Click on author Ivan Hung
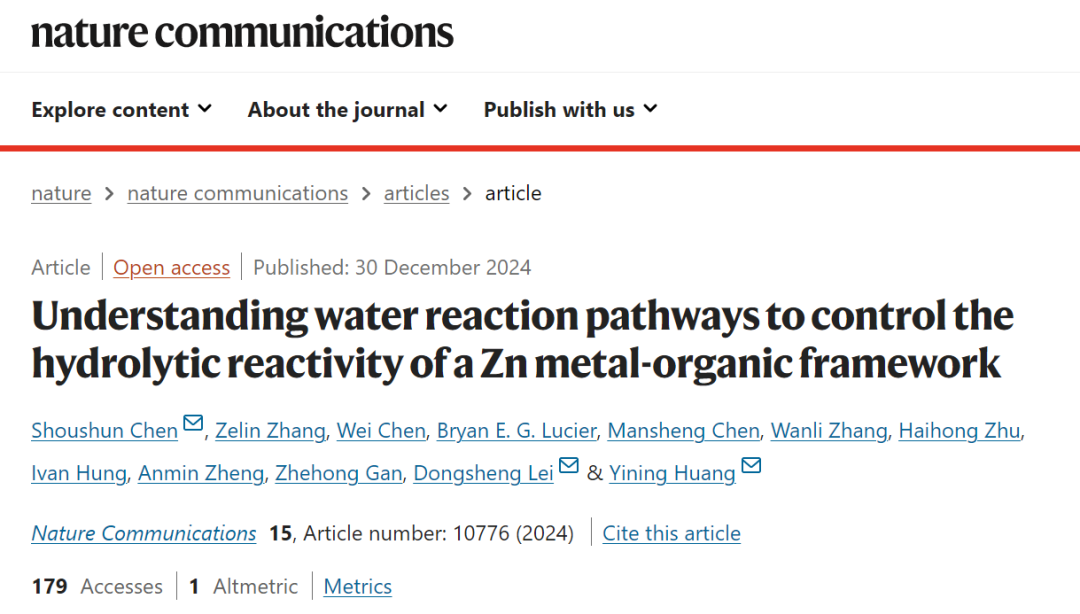 [79, 473]
